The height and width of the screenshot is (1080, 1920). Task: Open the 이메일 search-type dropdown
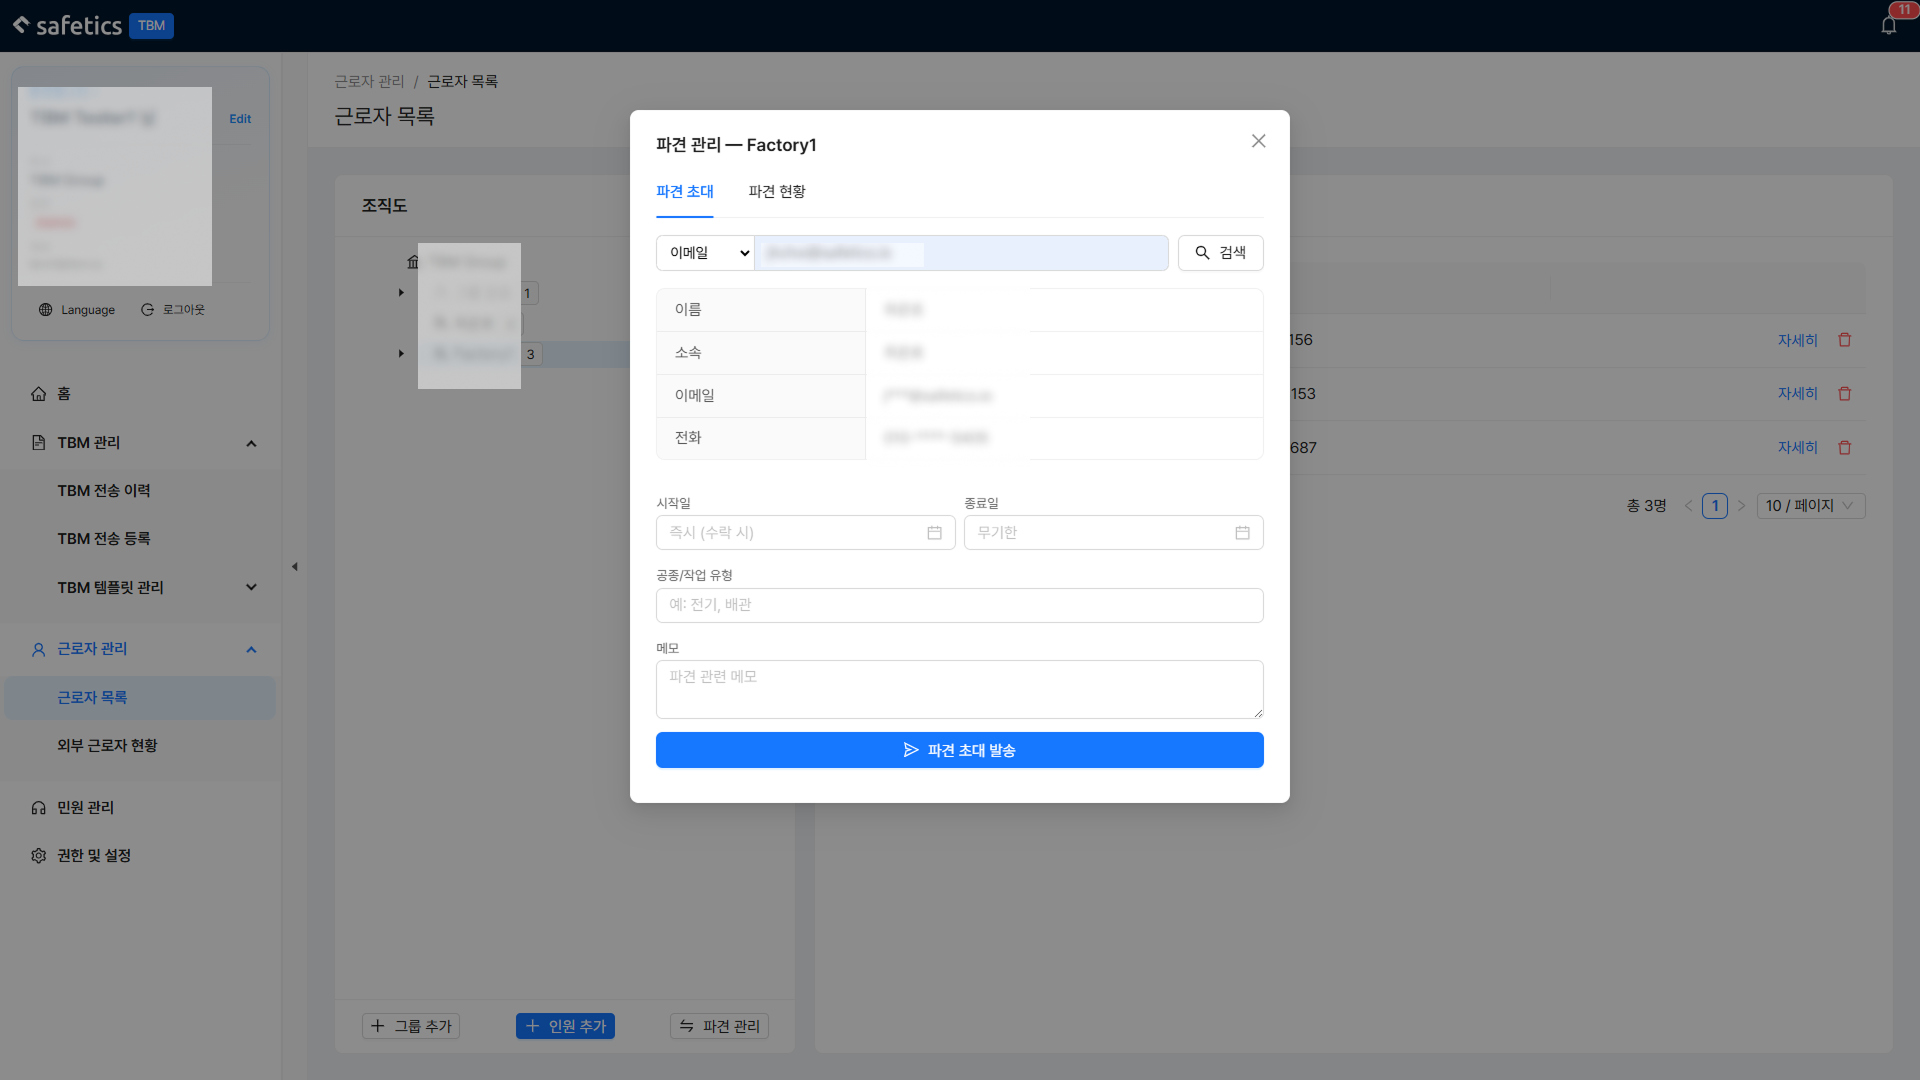coord(705,253)
